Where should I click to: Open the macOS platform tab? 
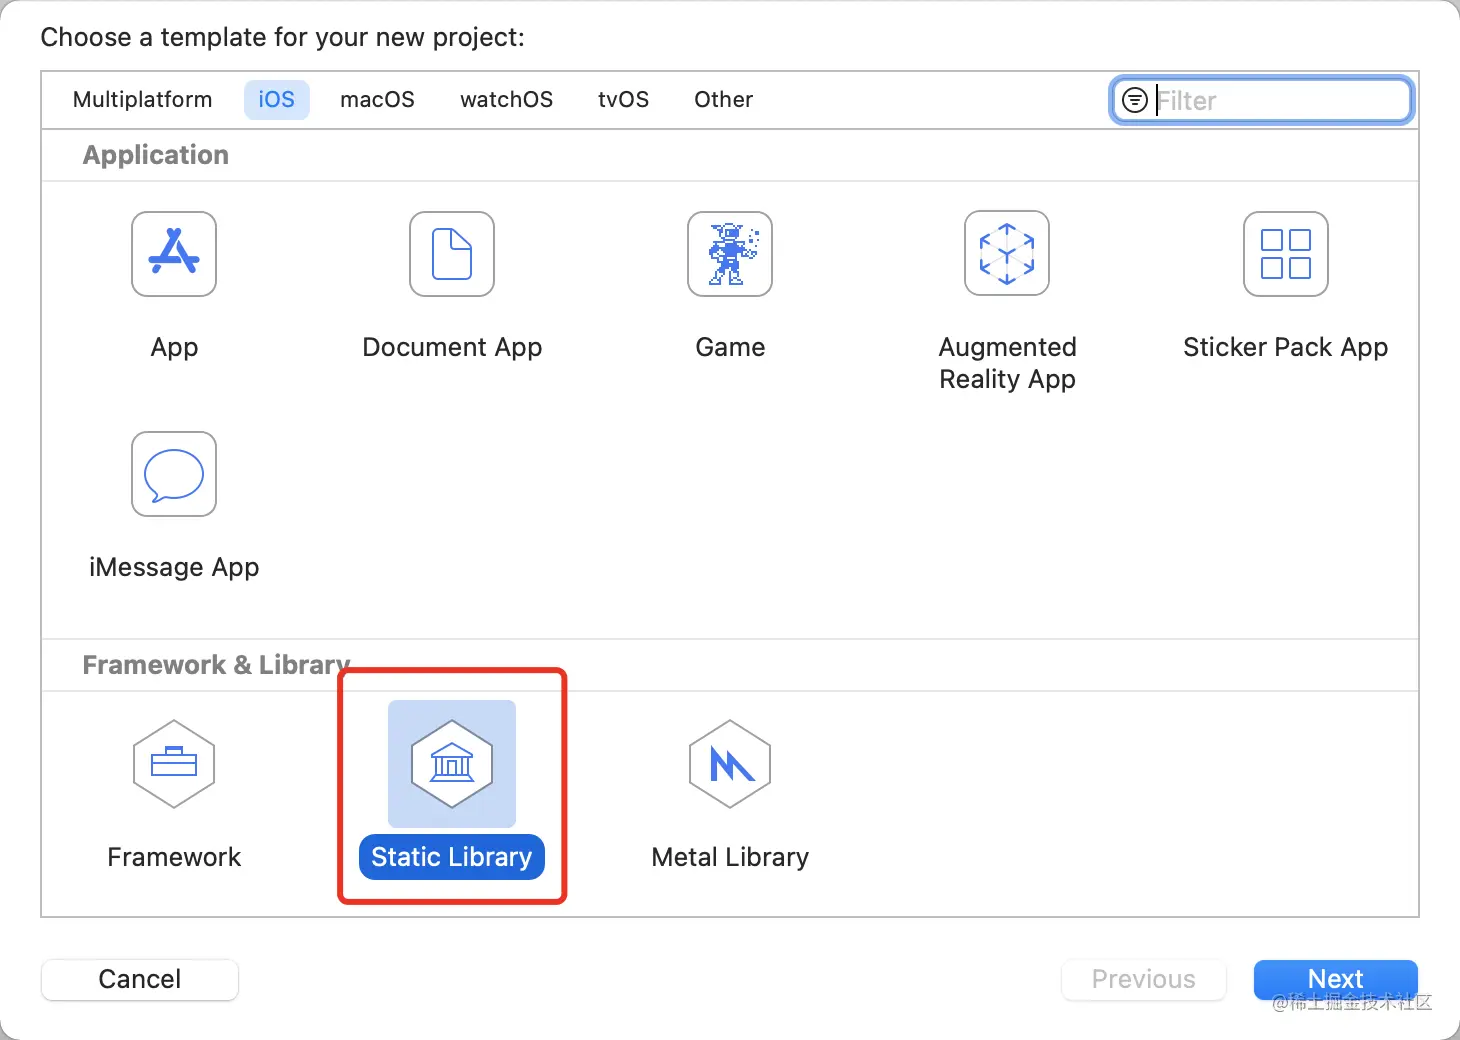[x=377, y=100]
